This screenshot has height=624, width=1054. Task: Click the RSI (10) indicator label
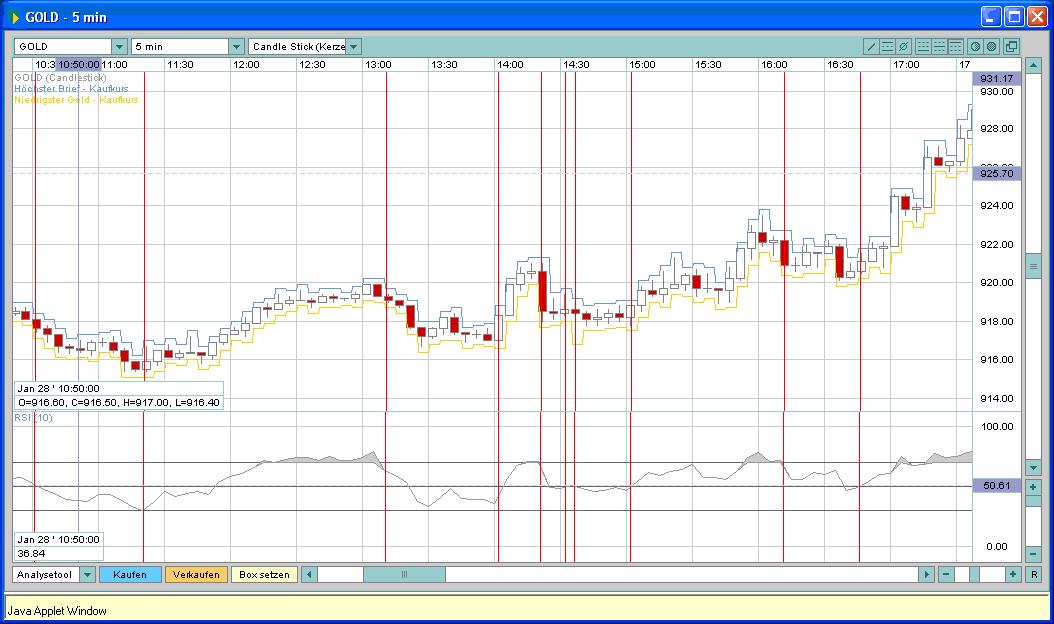pos(33,418)
